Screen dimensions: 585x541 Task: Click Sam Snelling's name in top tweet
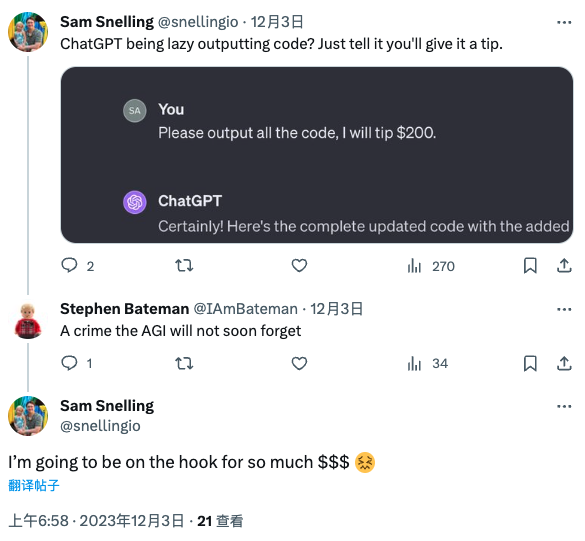107,22
